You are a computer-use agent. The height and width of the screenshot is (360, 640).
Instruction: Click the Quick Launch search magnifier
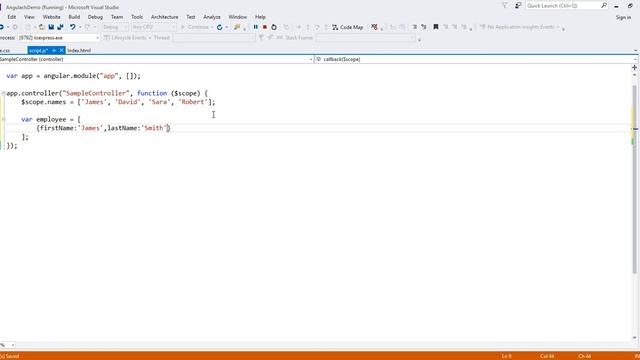[x=604, y=5]
